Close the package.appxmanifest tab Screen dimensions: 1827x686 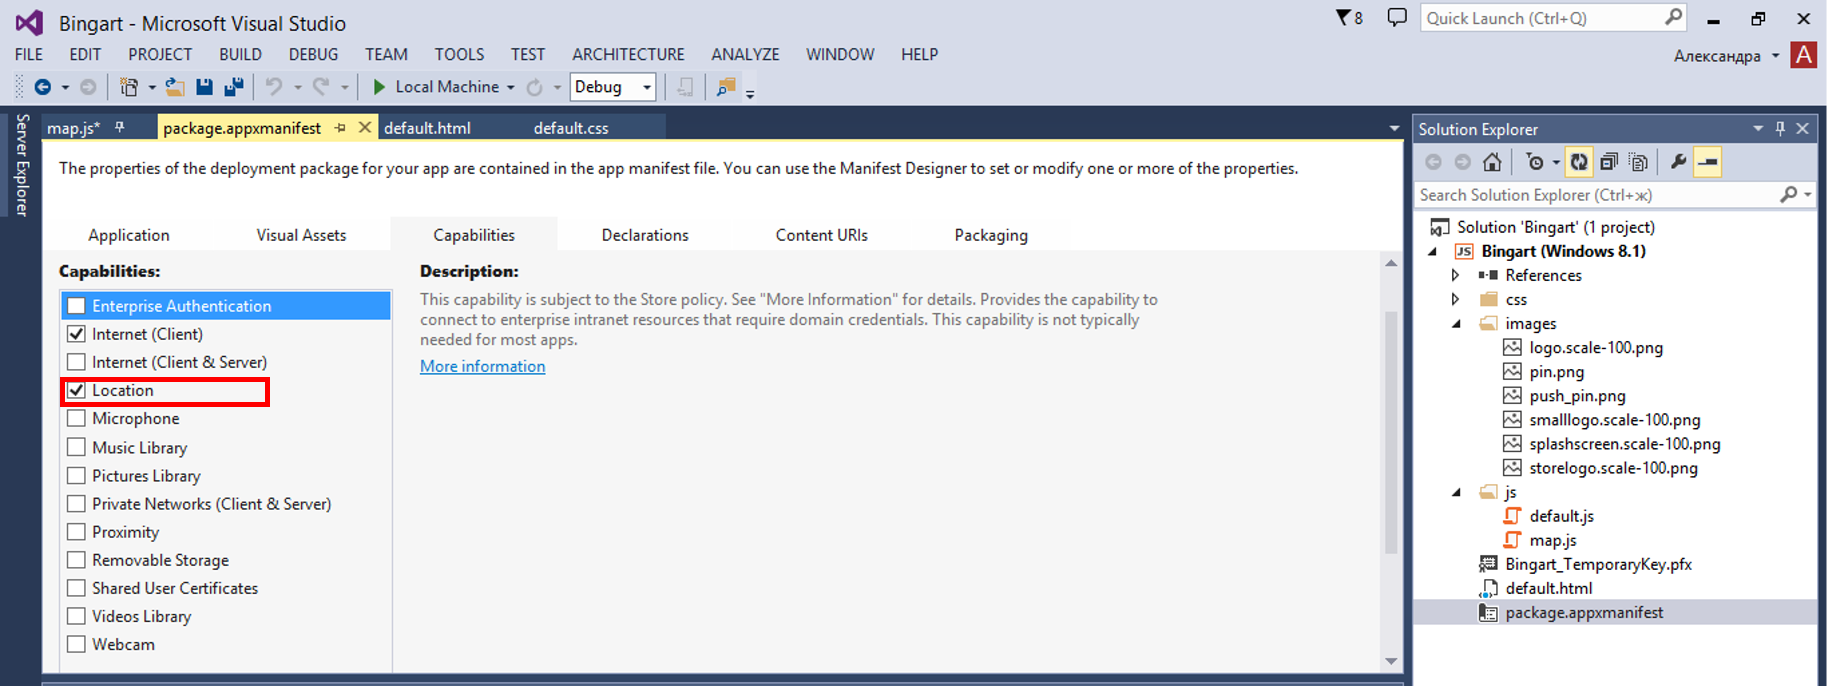[x=365, y=128]
